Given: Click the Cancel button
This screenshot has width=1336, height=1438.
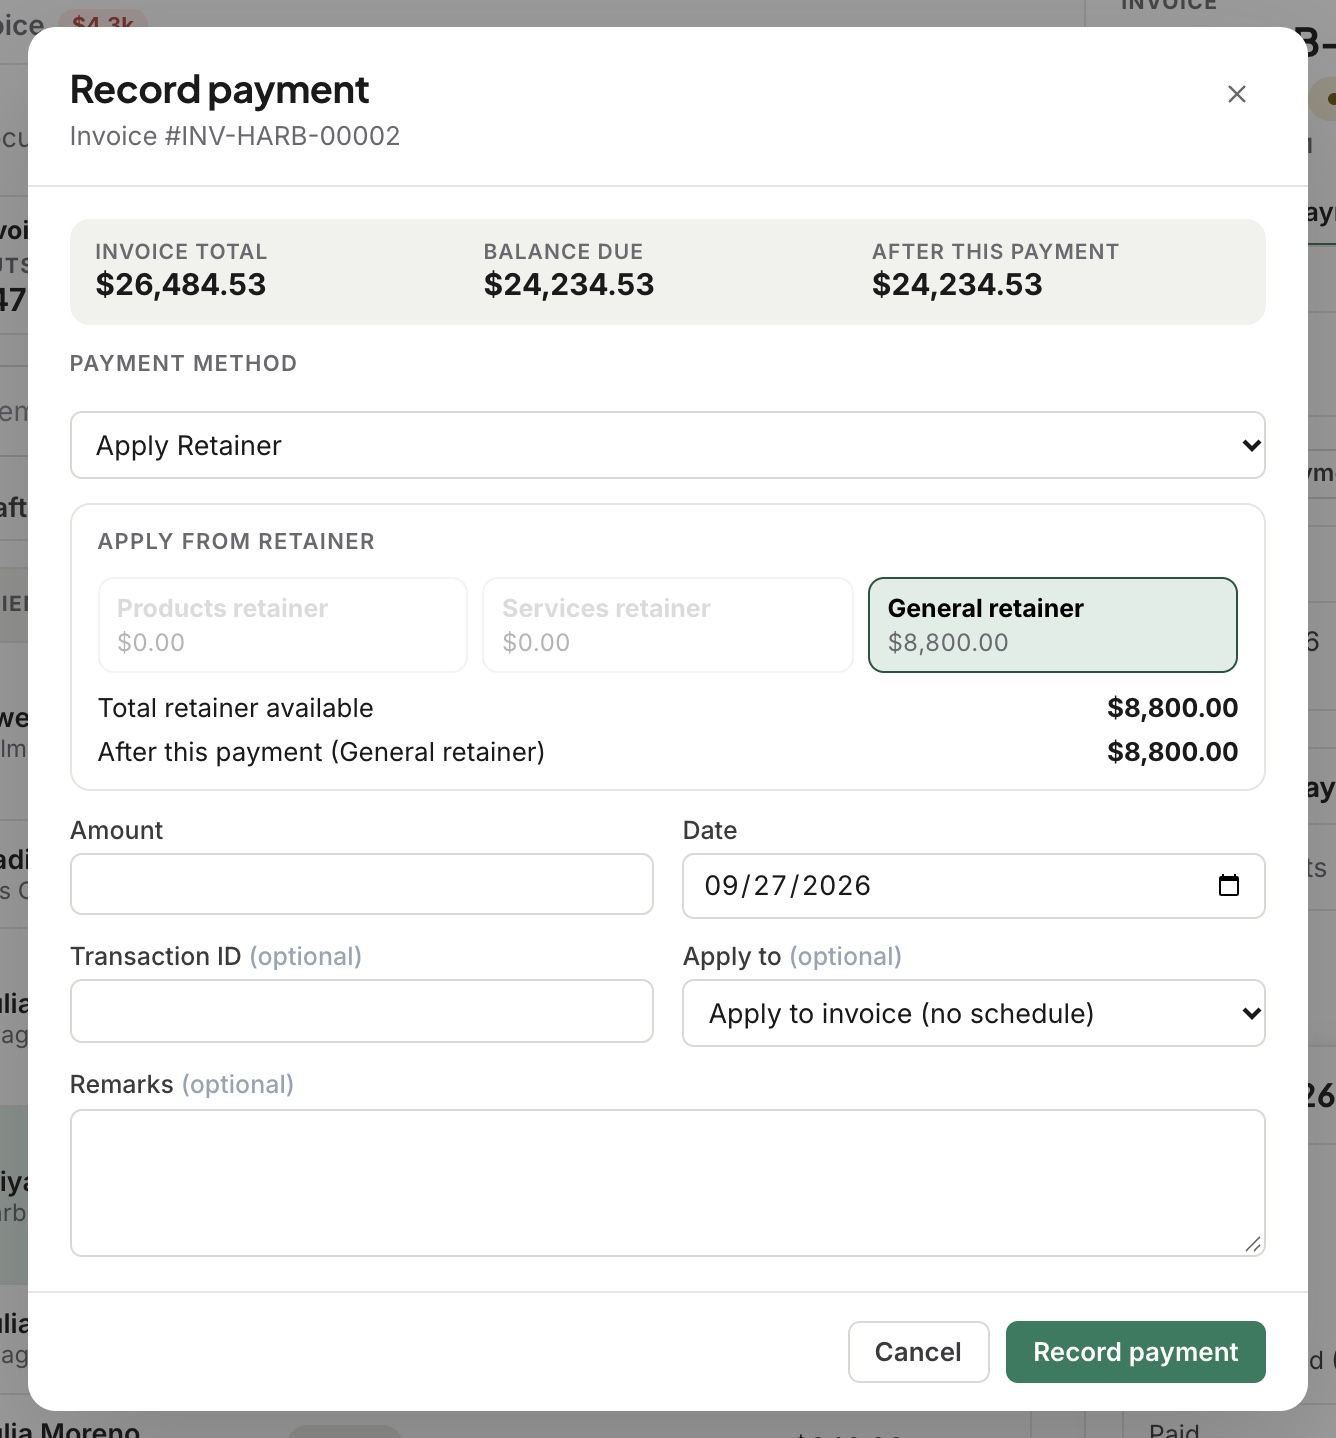Looking at the screenshot, I should (918, 1352).
